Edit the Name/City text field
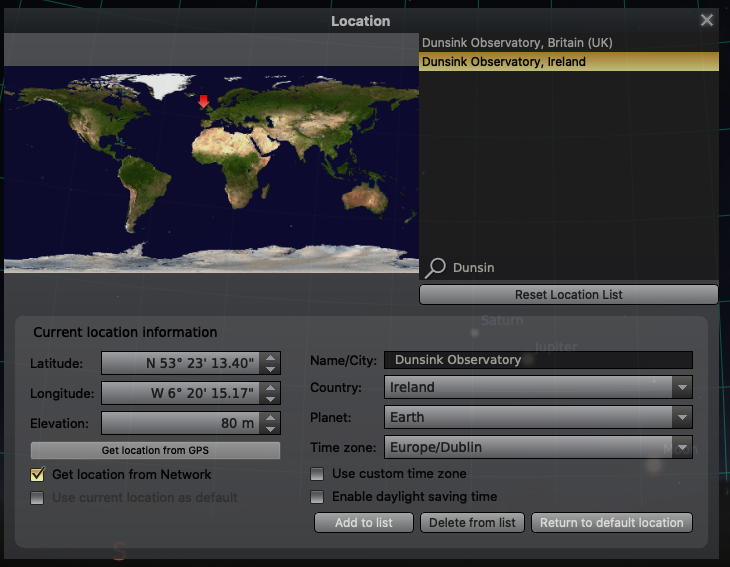This screenshot has width=730, height=567. tap(538, 360)
